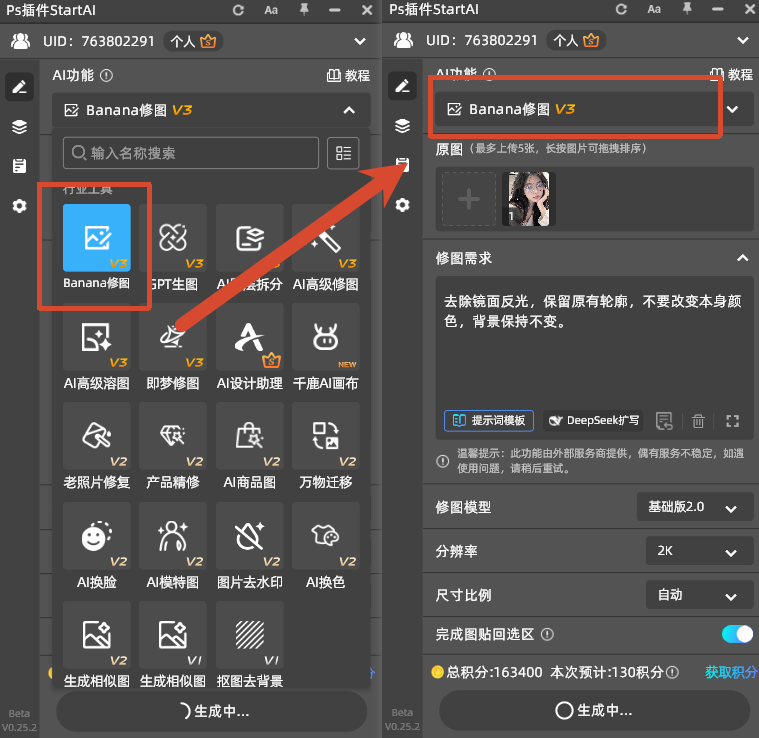Click the 生成中 button in left panel
This screenshot has width=759, height=738.
212,711
